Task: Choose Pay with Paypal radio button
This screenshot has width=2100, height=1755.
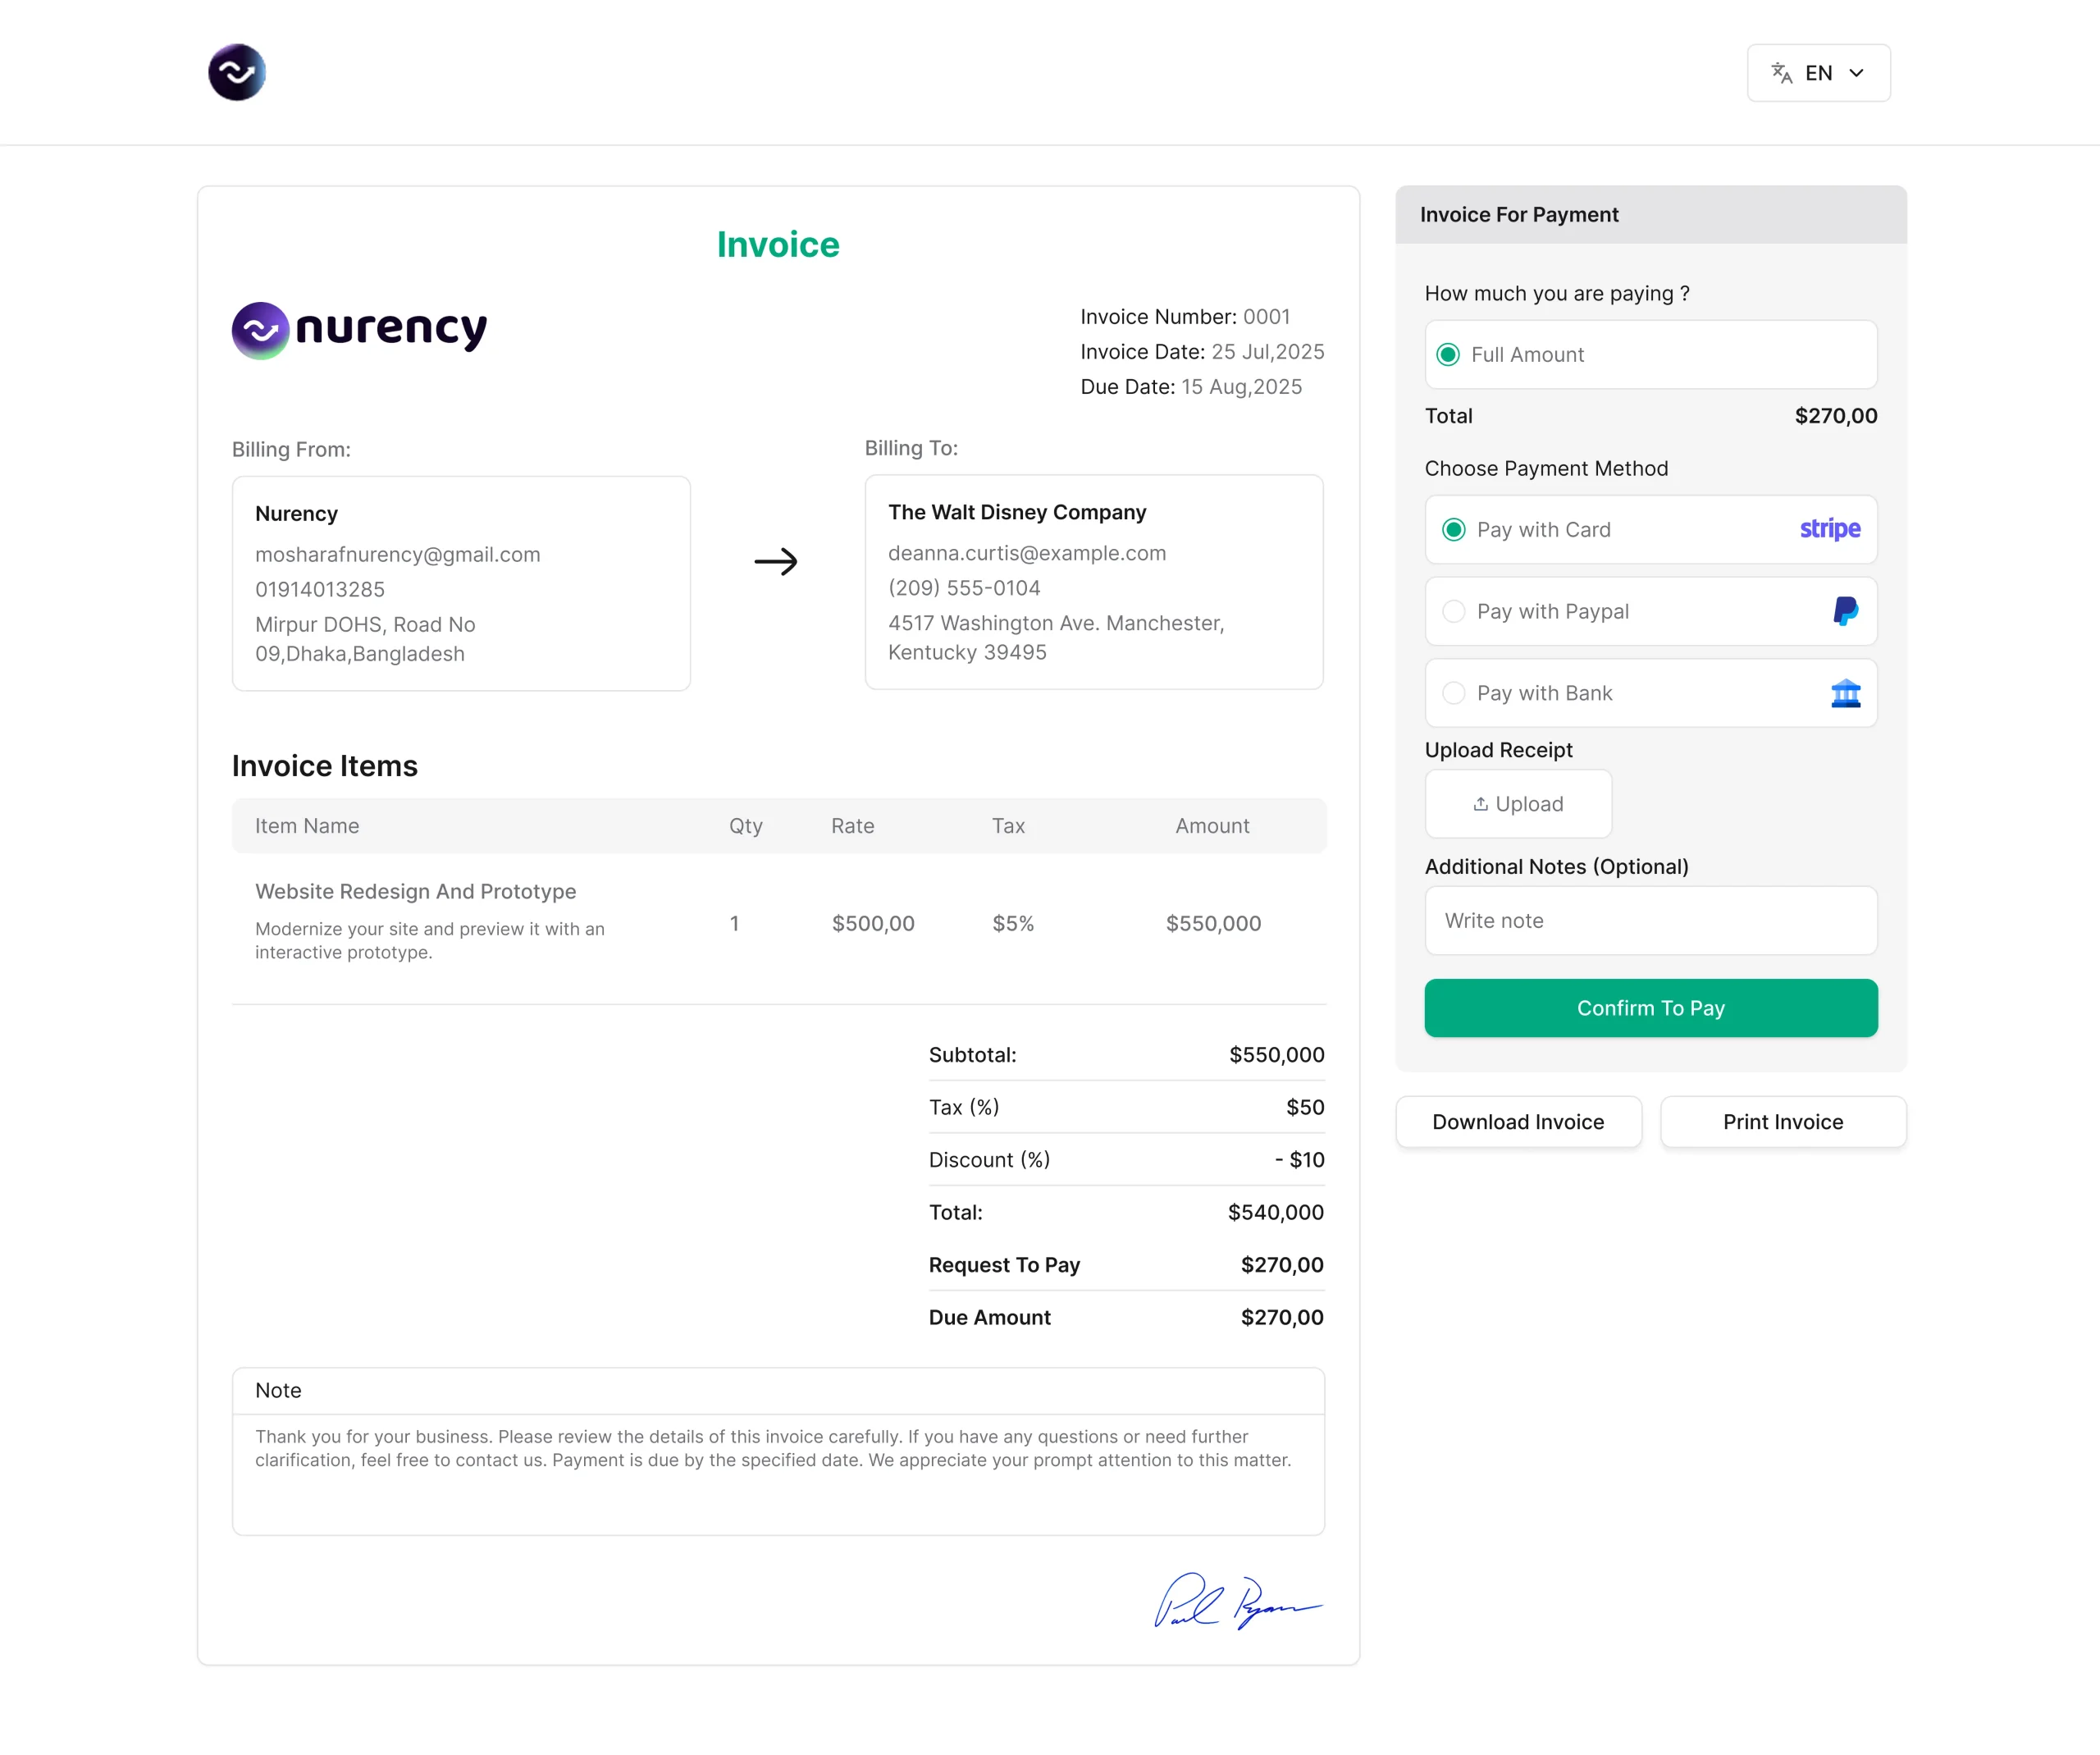Action: (x=1454, y=611)
